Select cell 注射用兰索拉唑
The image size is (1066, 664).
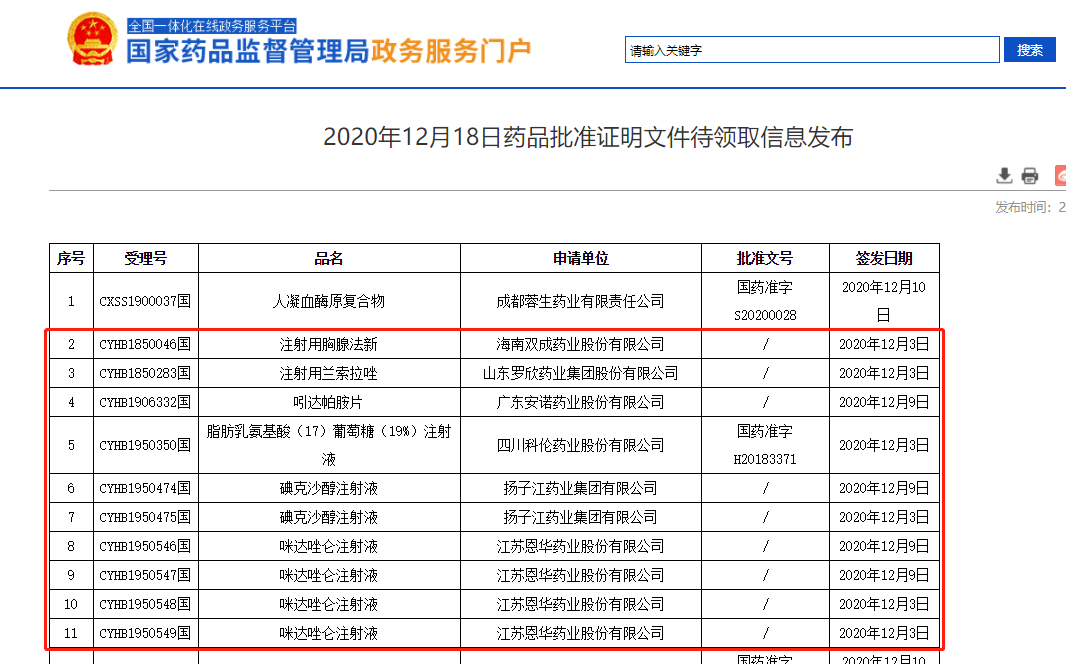[x=329, y=373]
